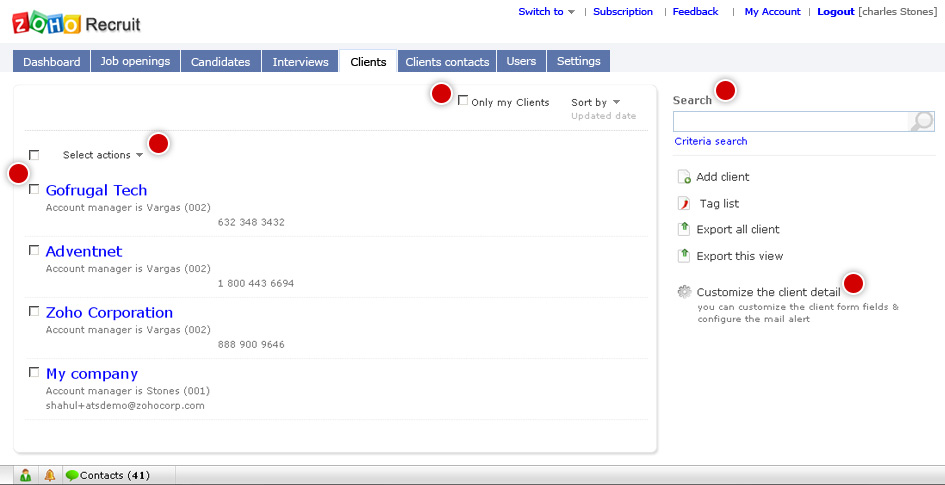Open the Clients contacts tab
The height and width of the screenshot is (485, 945).
click(447, 61)
